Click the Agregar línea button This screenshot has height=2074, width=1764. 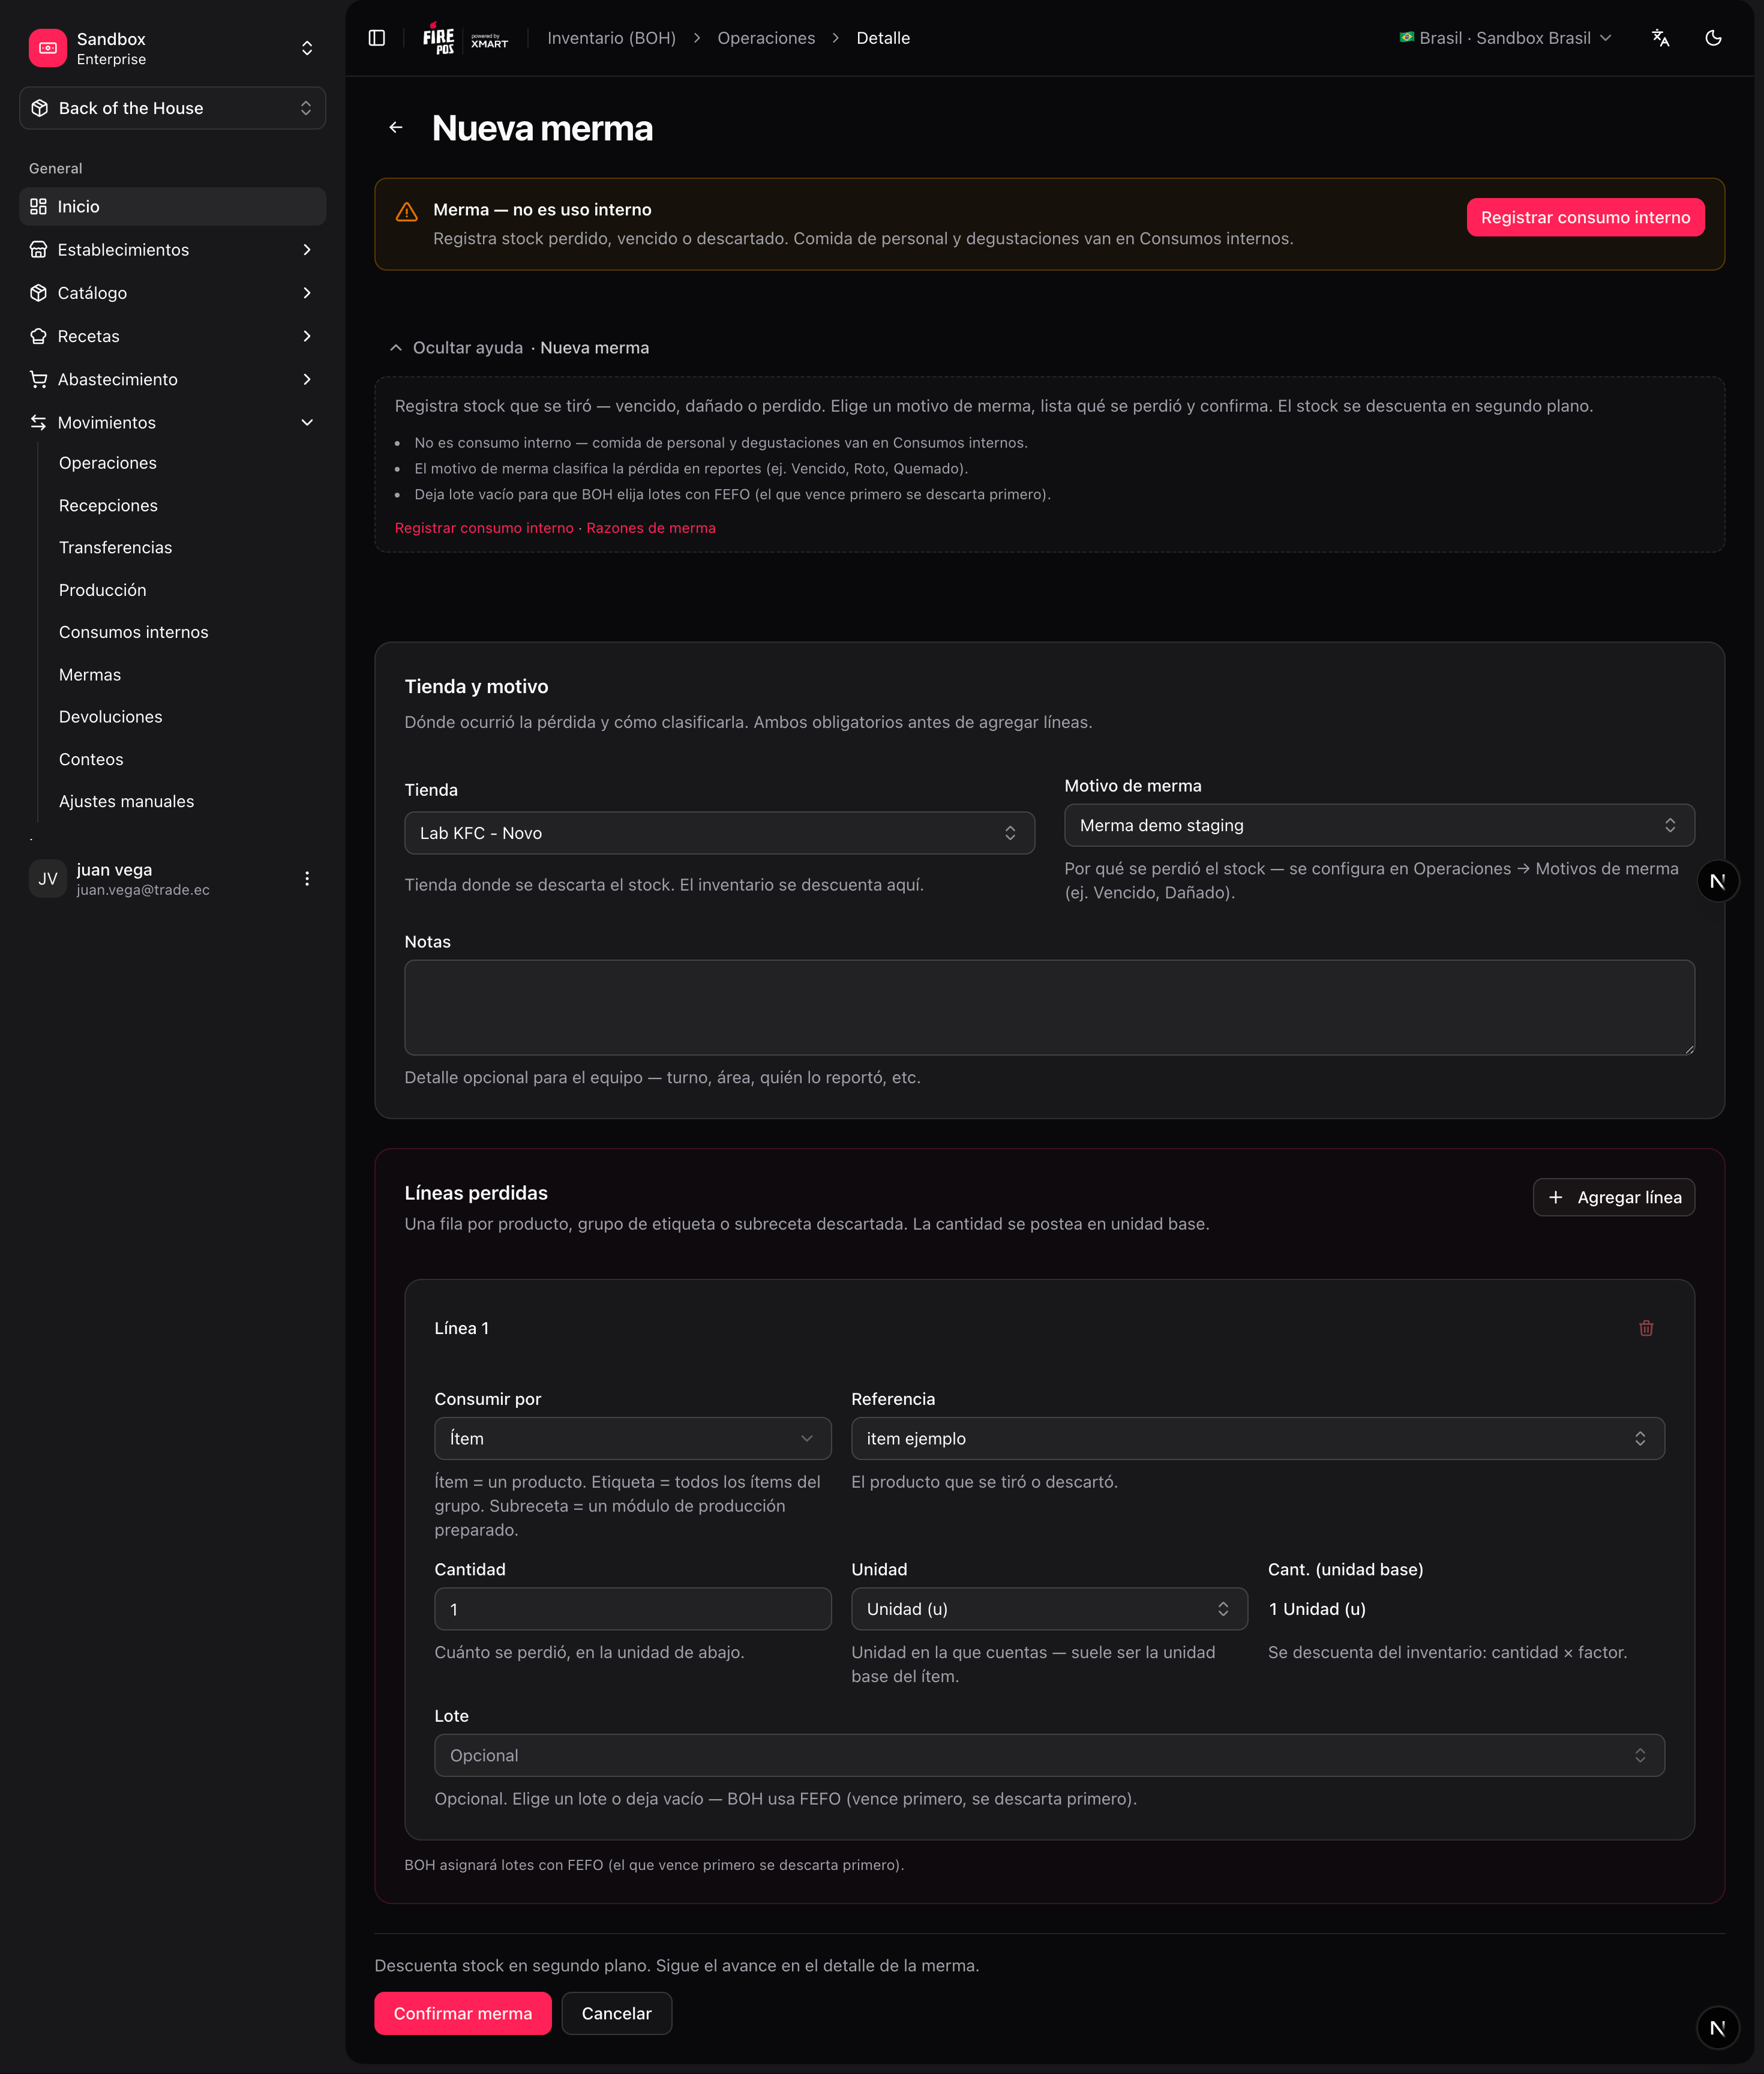tap(1613, 1197)
